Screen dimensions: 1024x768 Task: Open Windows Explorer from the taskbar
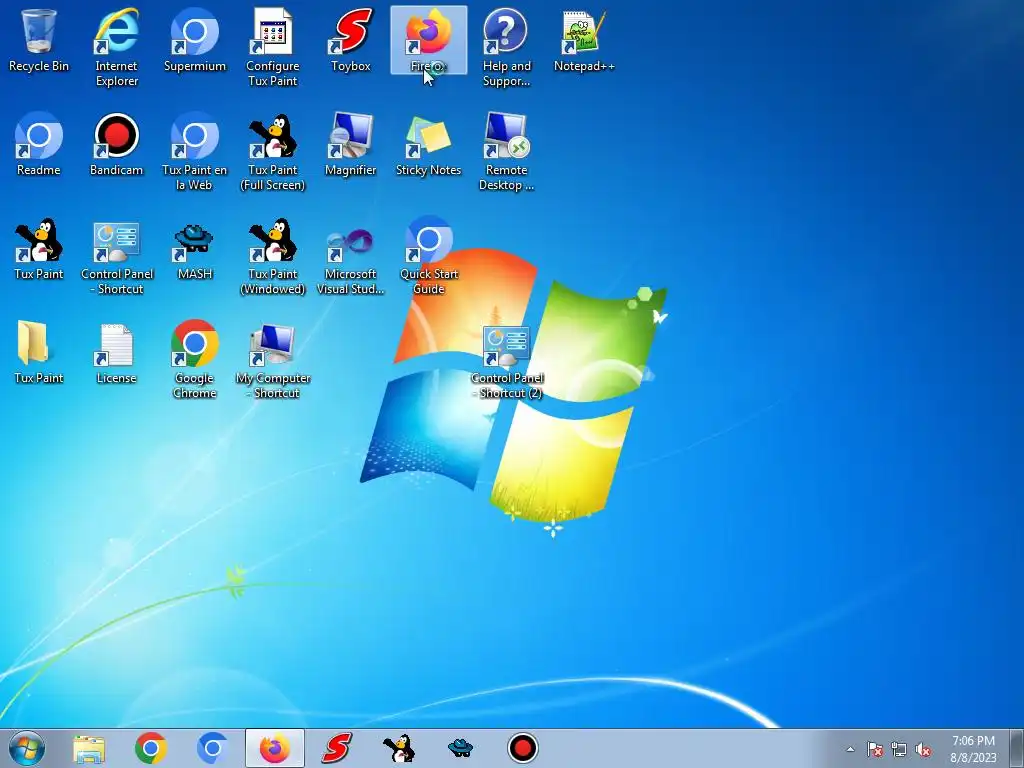coord(89,748)
